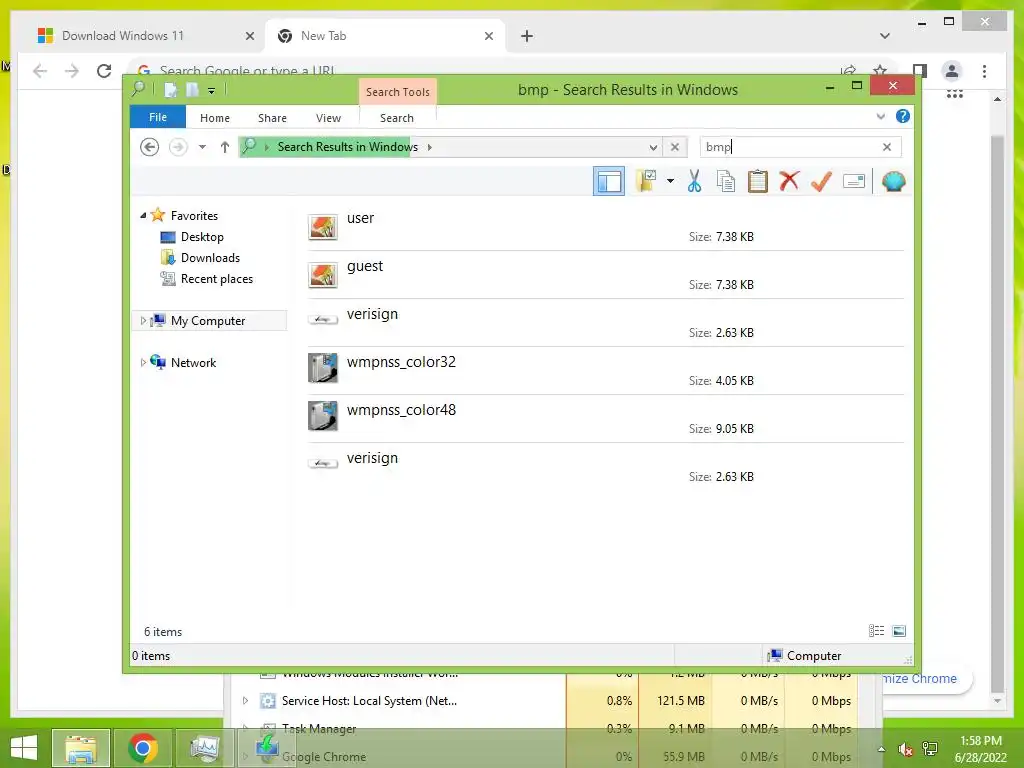Clear the bmp search text

[887, 147]
